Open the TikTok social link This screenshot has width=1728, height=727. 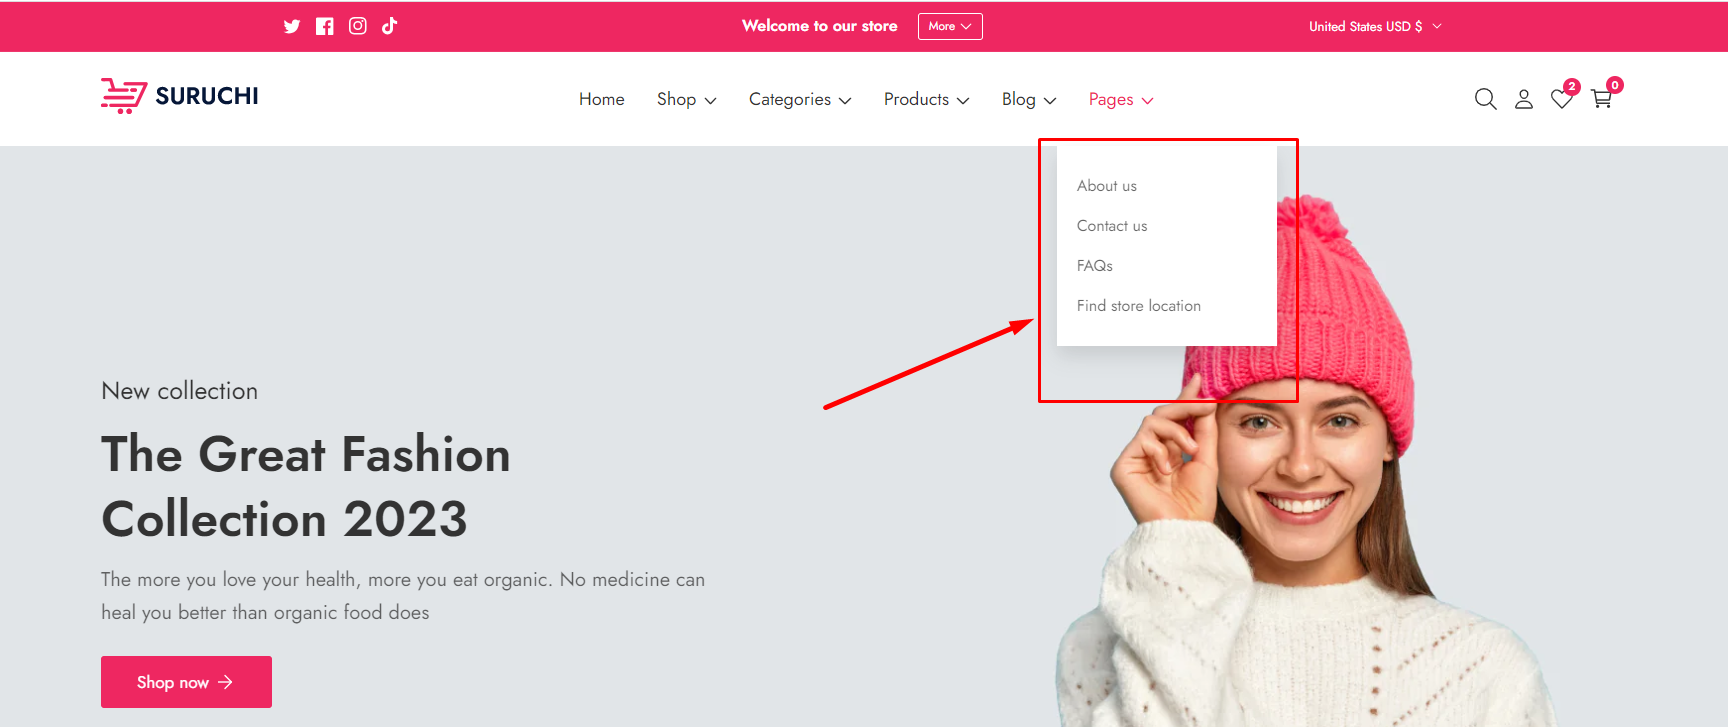point(390,26)
